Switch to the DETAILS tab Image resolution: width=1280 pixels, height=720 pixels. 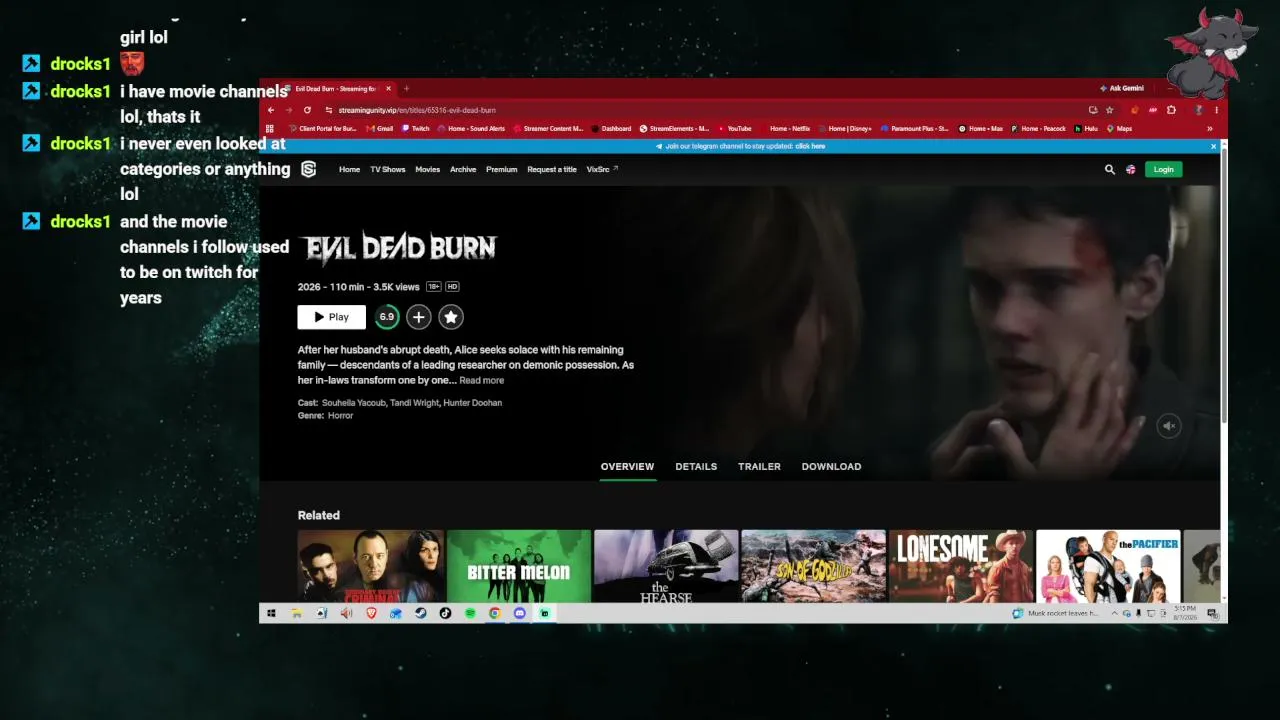click(696, 467)
